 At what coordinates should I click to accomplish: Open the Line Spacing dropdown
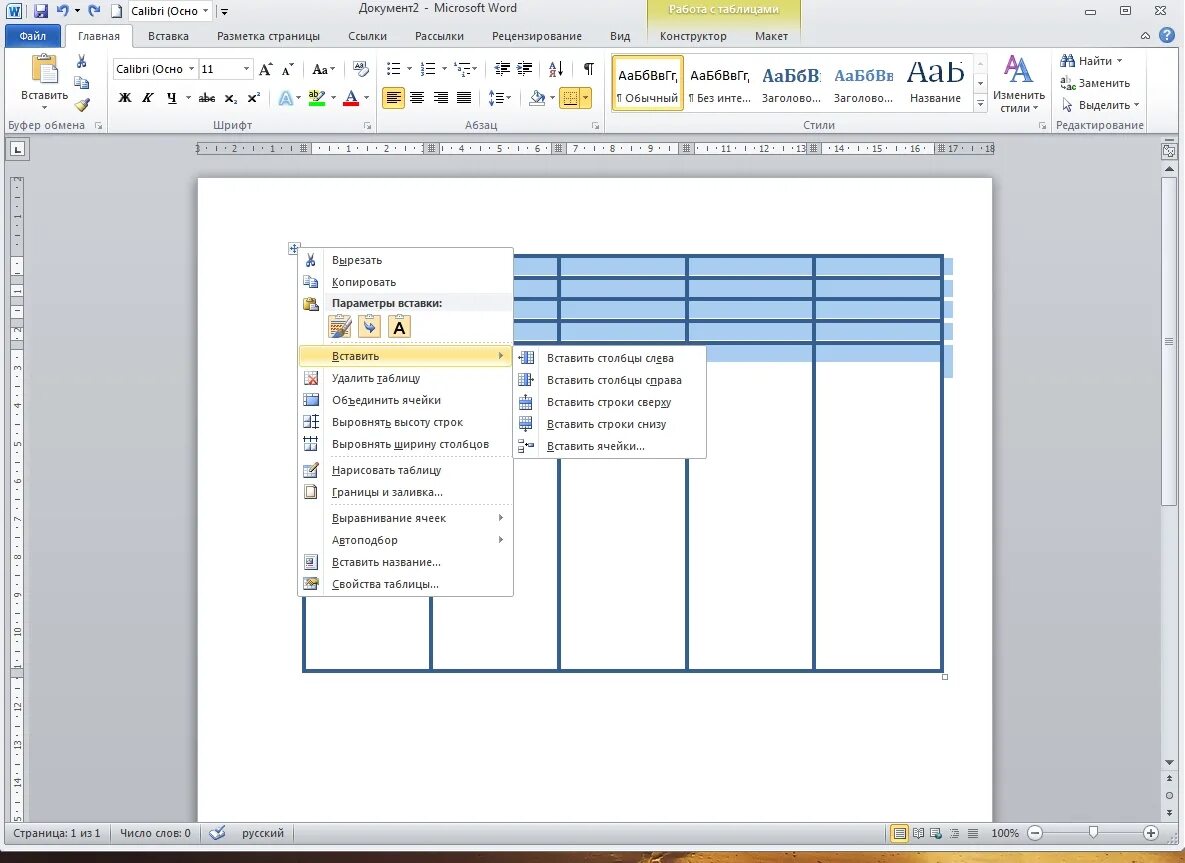(500, 98)
